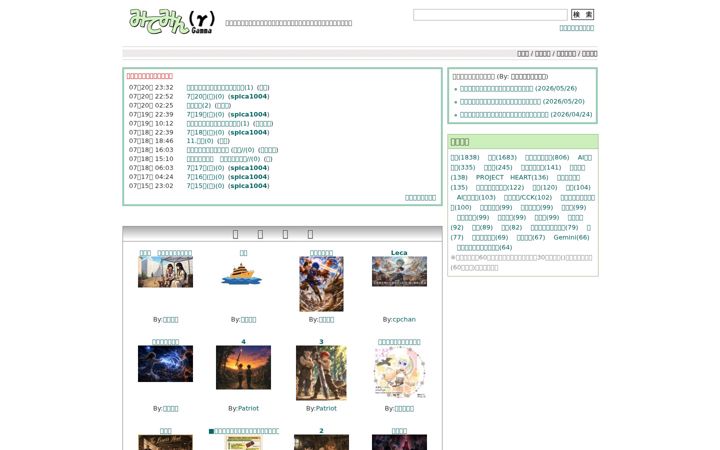Open the title link beginning with ■
Viewport: 720px width, 450px height.
coord(243,431)
